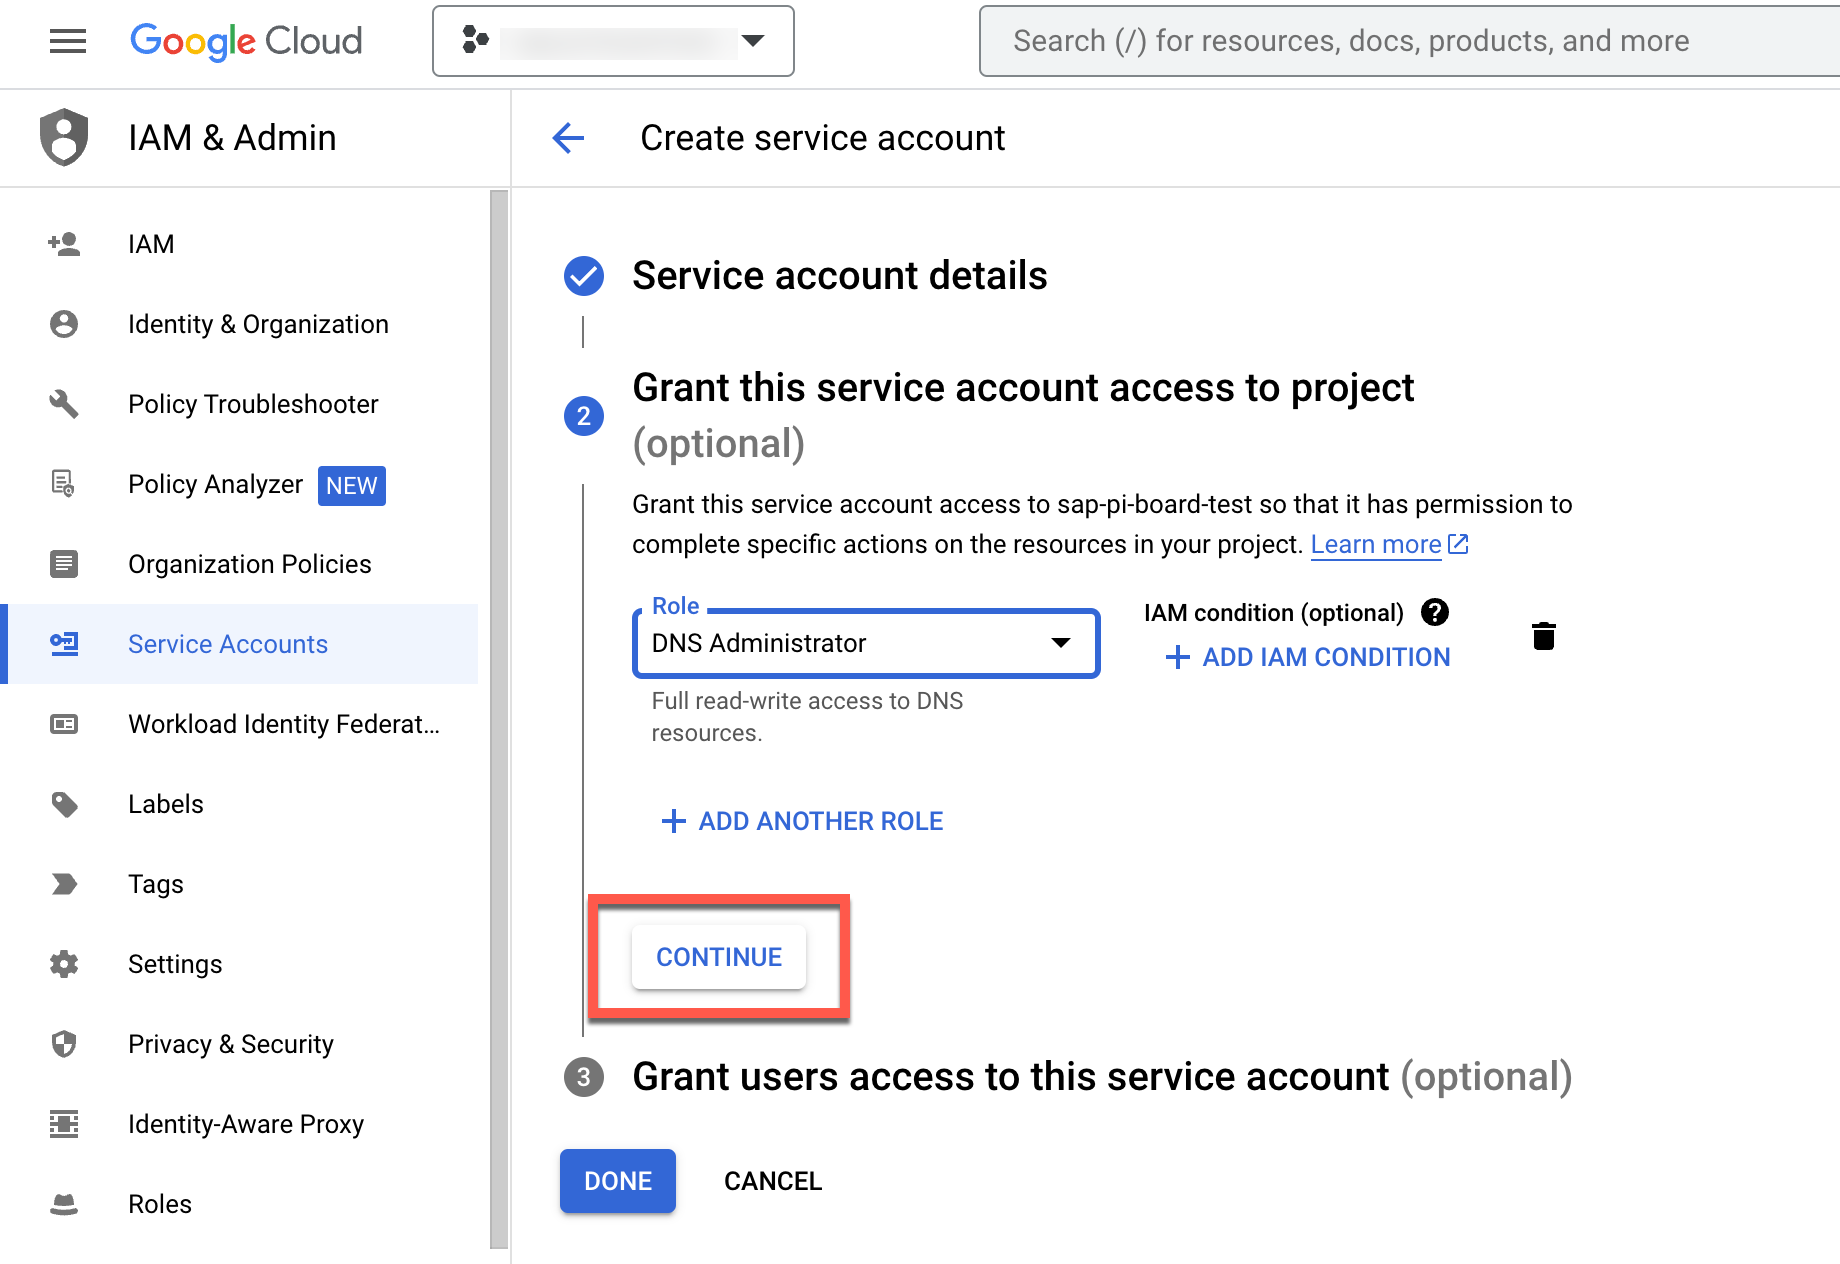Click the DONE button

click(618, 1181)
